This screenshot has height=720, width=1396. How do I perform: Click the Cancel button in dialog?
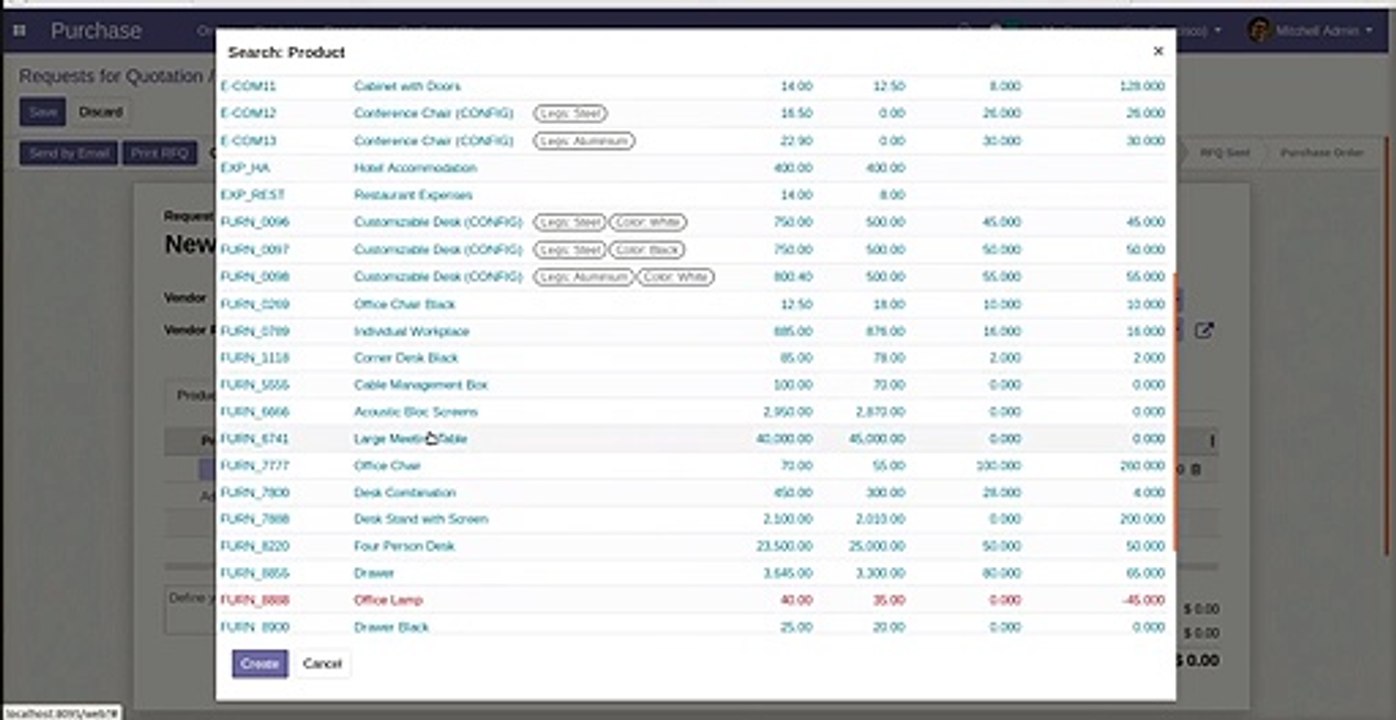tap(322, 663)
